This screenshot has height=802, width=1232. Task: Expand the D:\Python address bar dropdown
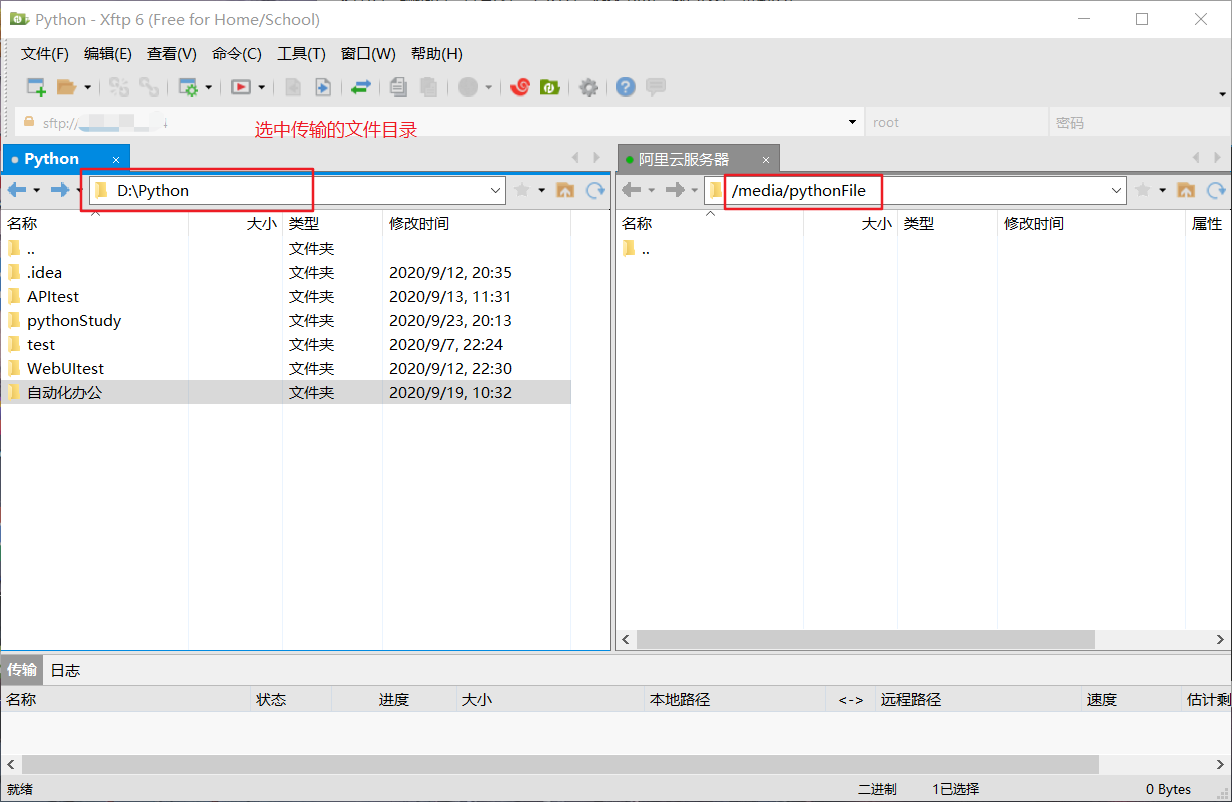(496, 190)
